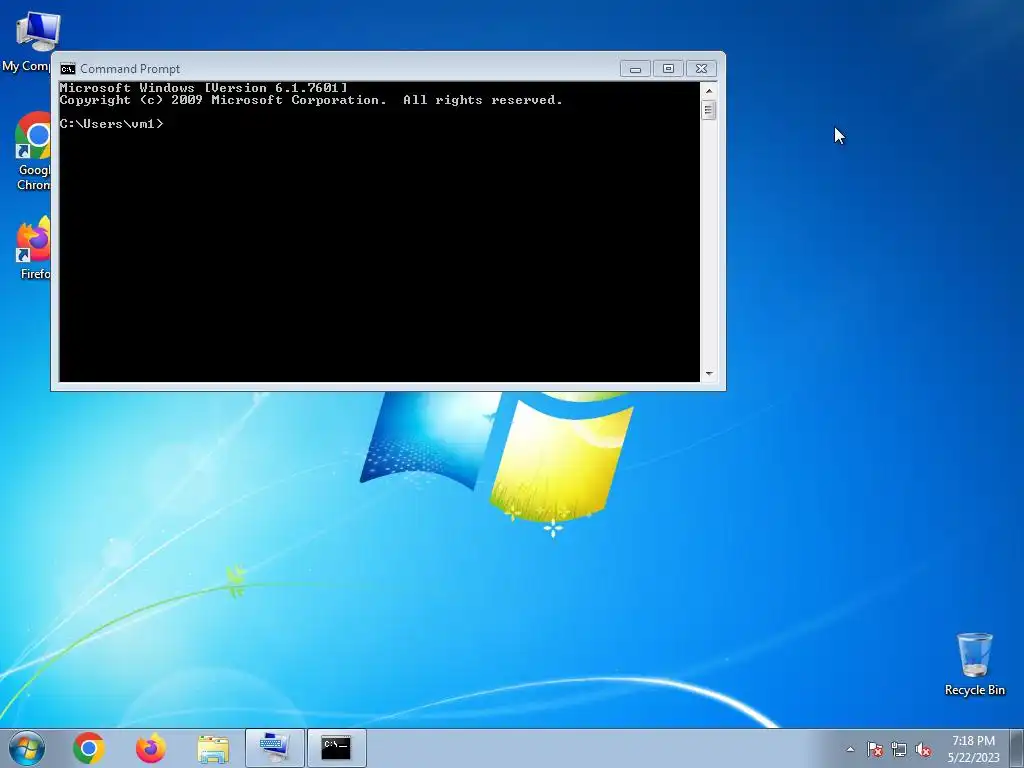
Task: Click the scroll down arrow in Command Prompt
Action: click(x=709, y=374)
